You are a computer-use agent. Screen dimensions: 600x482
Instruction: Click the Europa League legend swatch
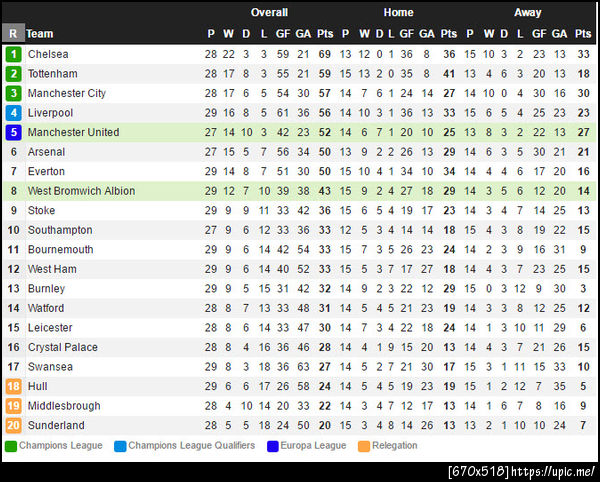(x=273, y=446)
